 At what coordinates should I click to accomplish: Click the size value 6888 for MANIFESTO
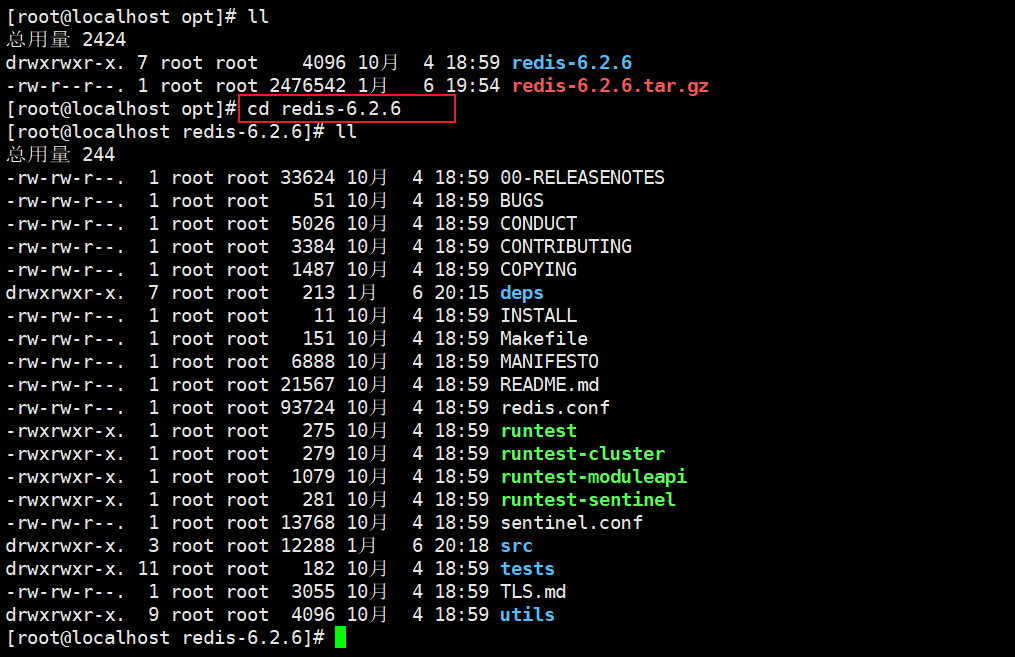pyautogui.click(x=313, y=362)
